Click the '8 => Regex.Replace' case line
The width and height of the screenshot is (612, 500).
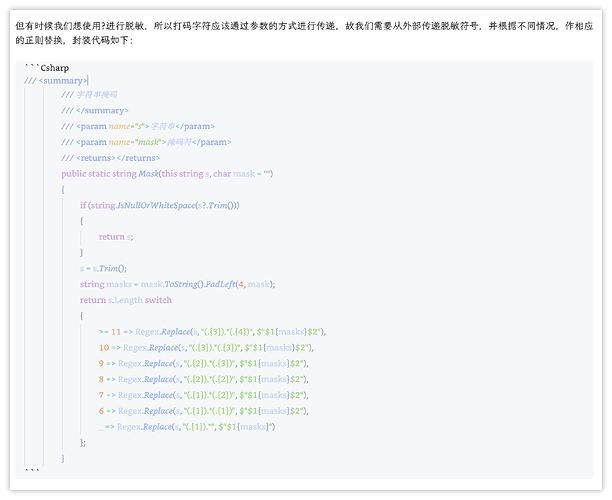(x=203, y=379)
